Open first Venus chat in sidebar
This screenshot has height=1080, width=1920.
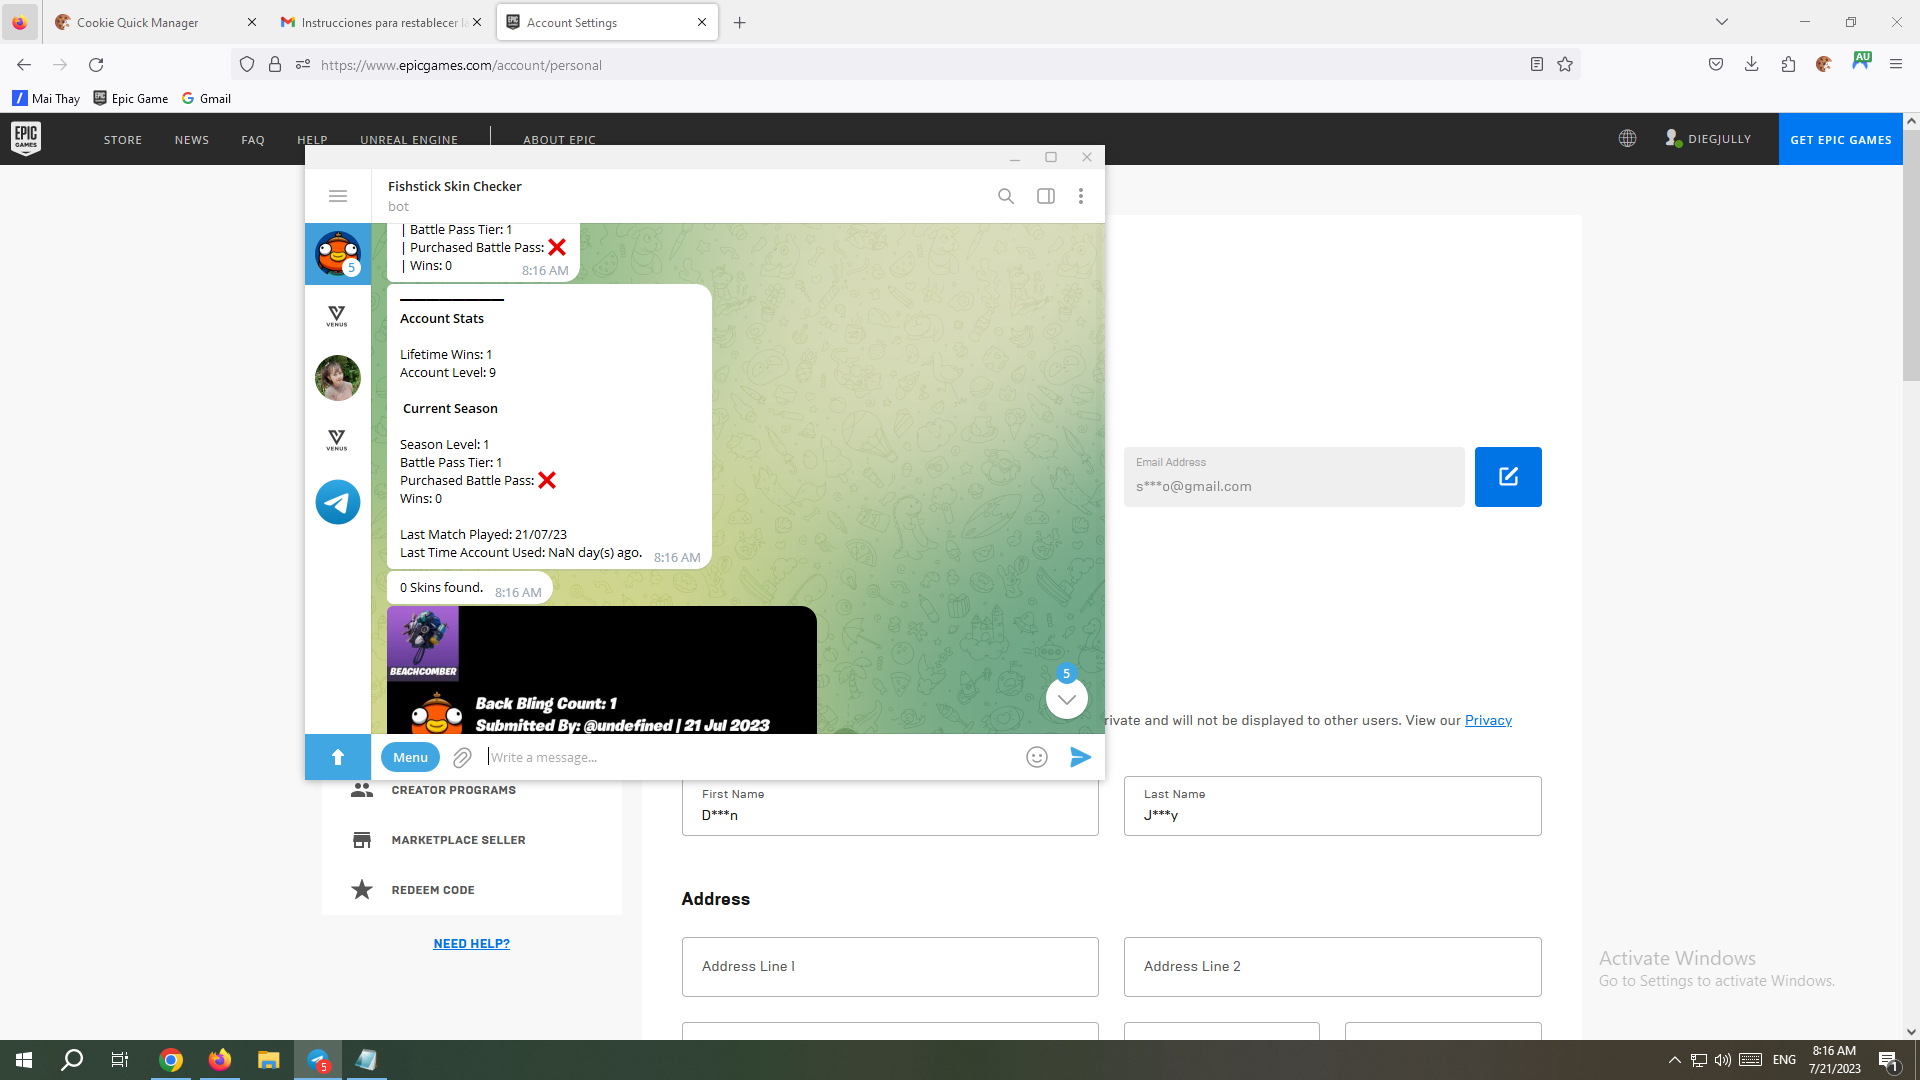337,316
